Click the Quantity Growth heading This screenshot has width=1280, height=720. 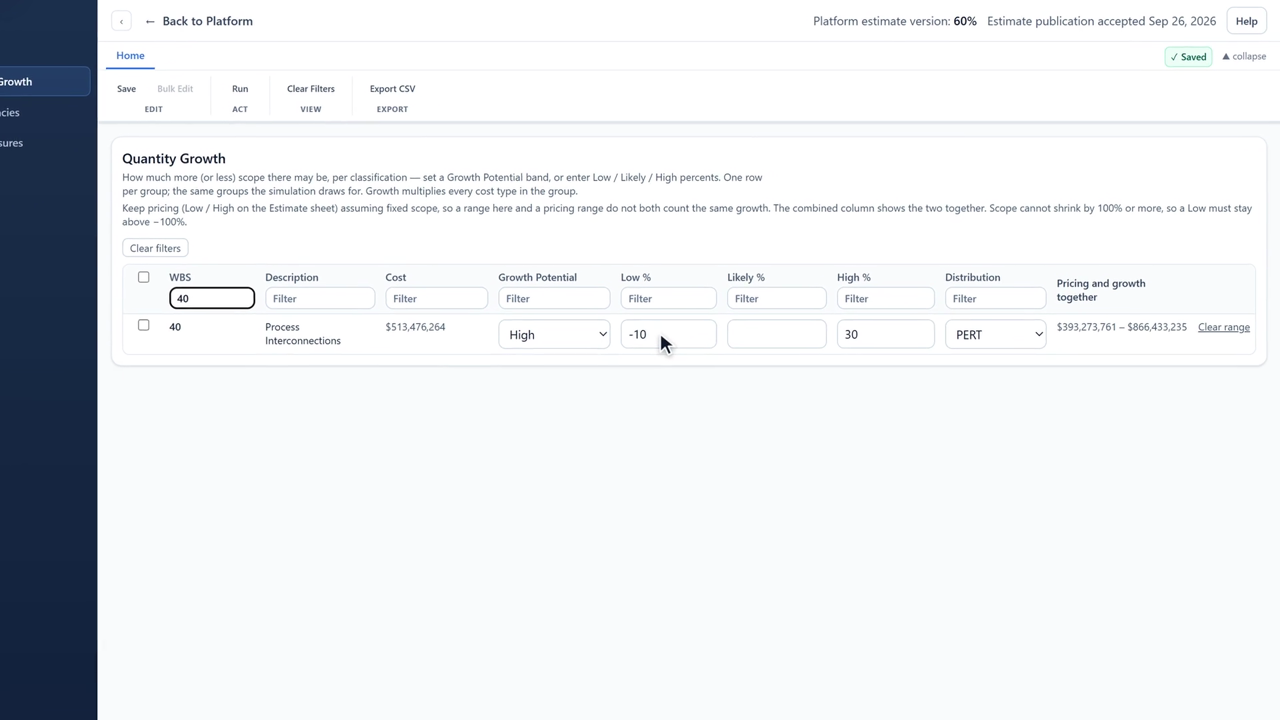click(x=174, y=158)
